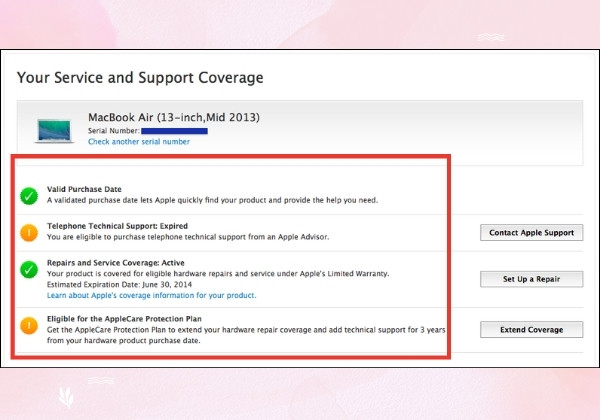Open Learn about Apple's coverage information link
Image resolution: width=600 pixels, height=420 pixels.
(152, 295)
